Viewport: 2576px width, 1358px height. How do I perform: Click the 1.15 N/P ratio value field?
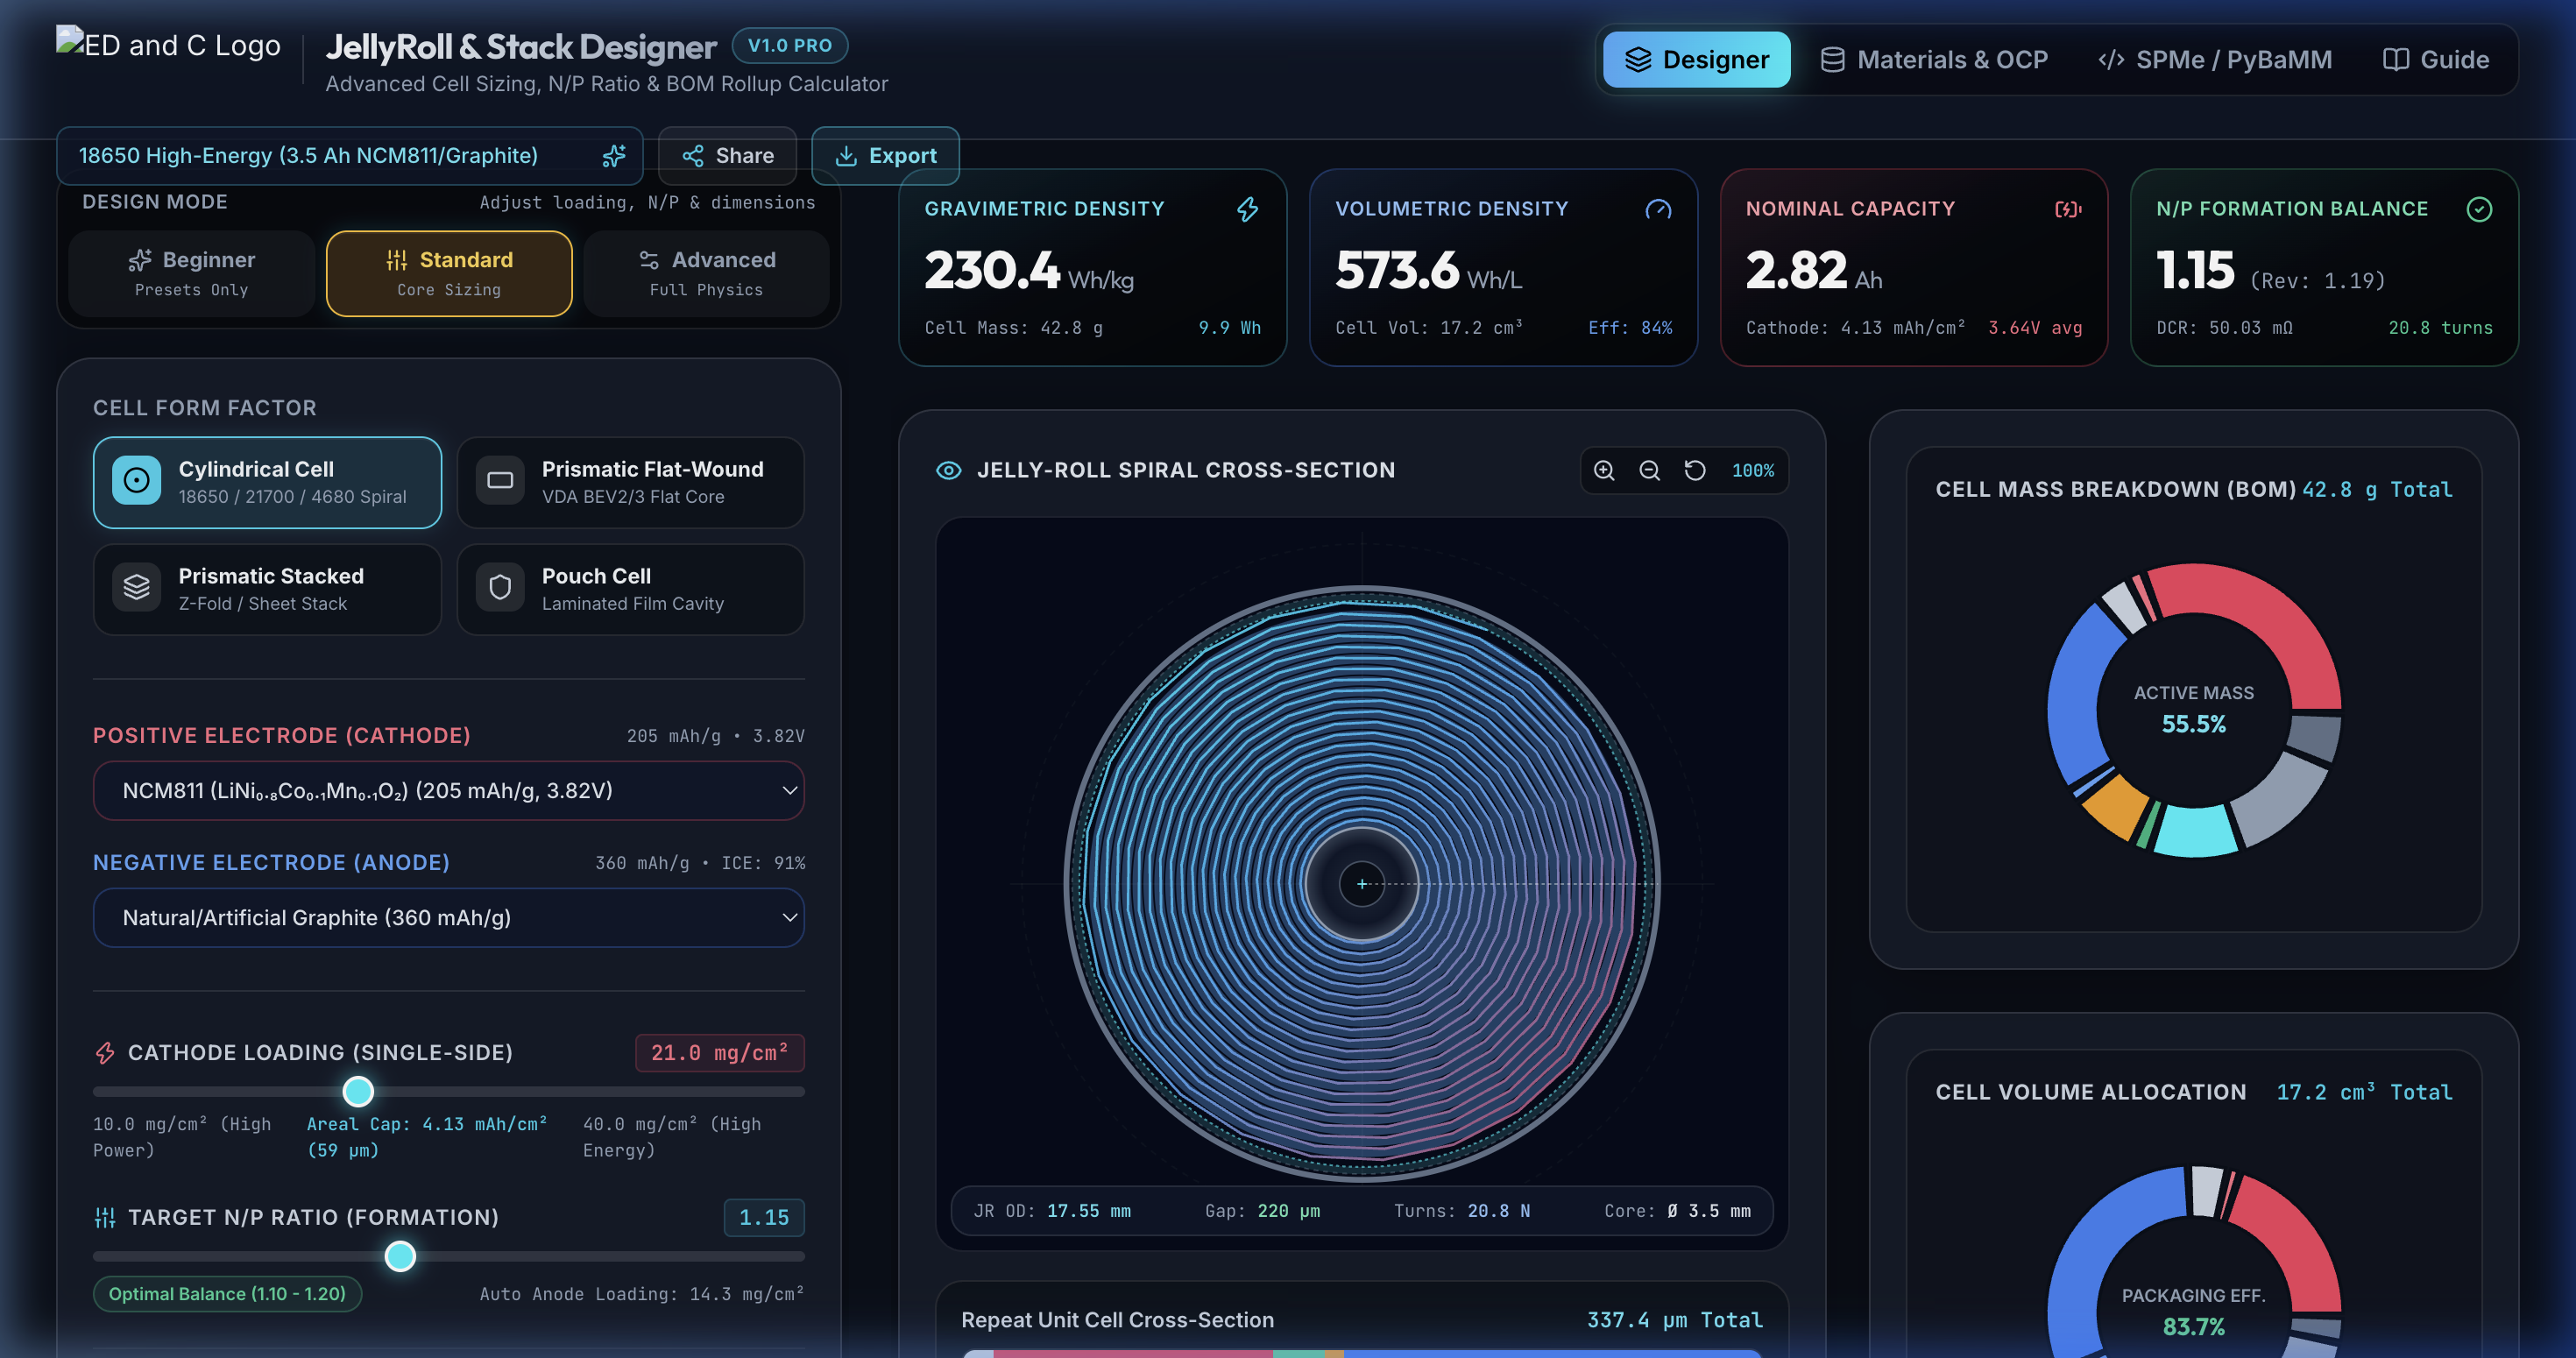764,1218
